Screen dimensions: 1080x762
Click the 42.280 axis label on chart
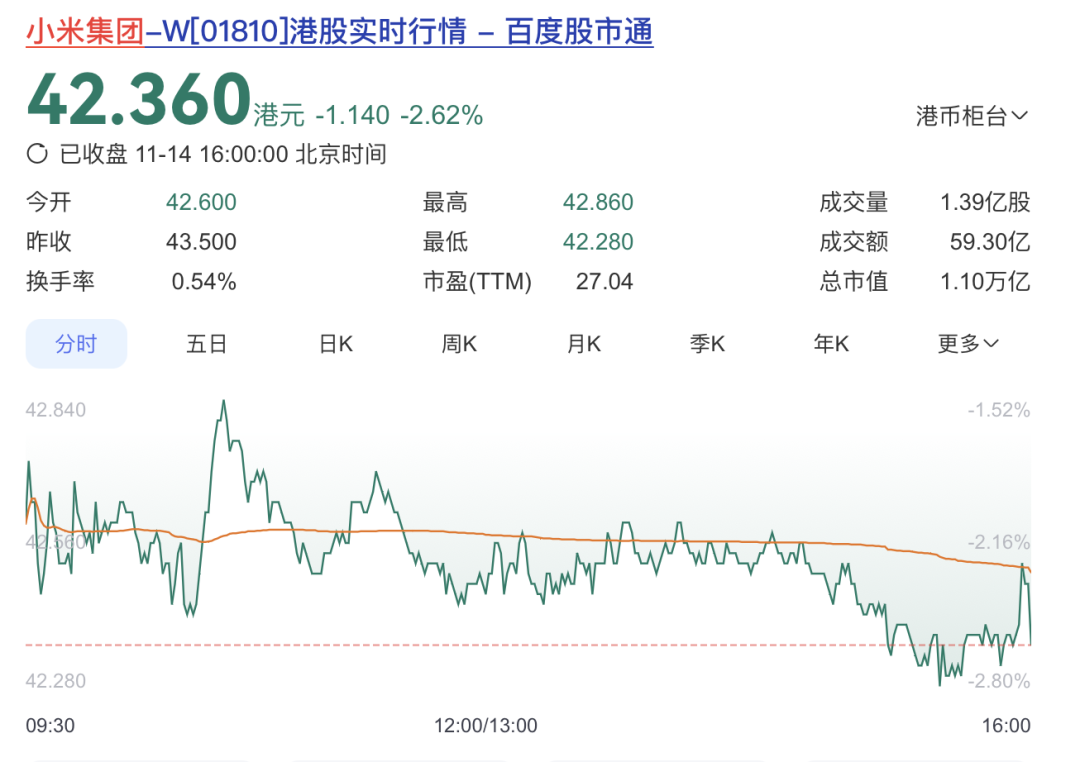point(56,681)
